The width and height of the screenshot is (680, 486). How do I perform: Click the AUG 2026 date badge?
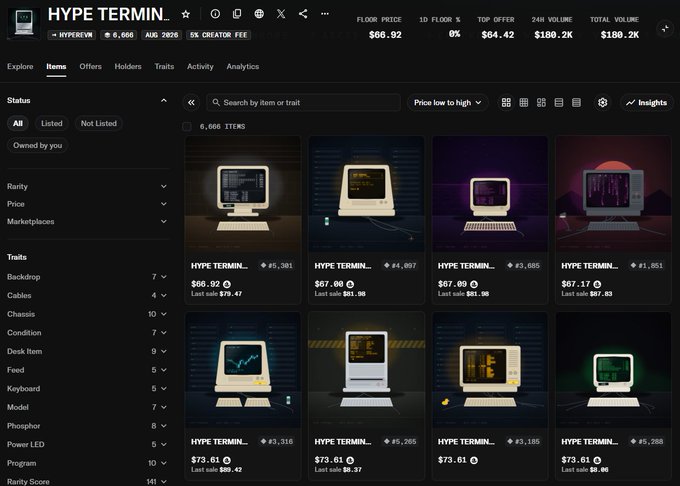pyautogui.click(x=162, y=35)
